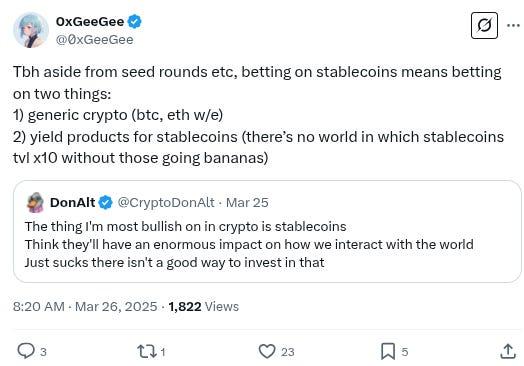Toggle the bookmark icon
Viewport: 524px width, 366px height.
[388, 352]
